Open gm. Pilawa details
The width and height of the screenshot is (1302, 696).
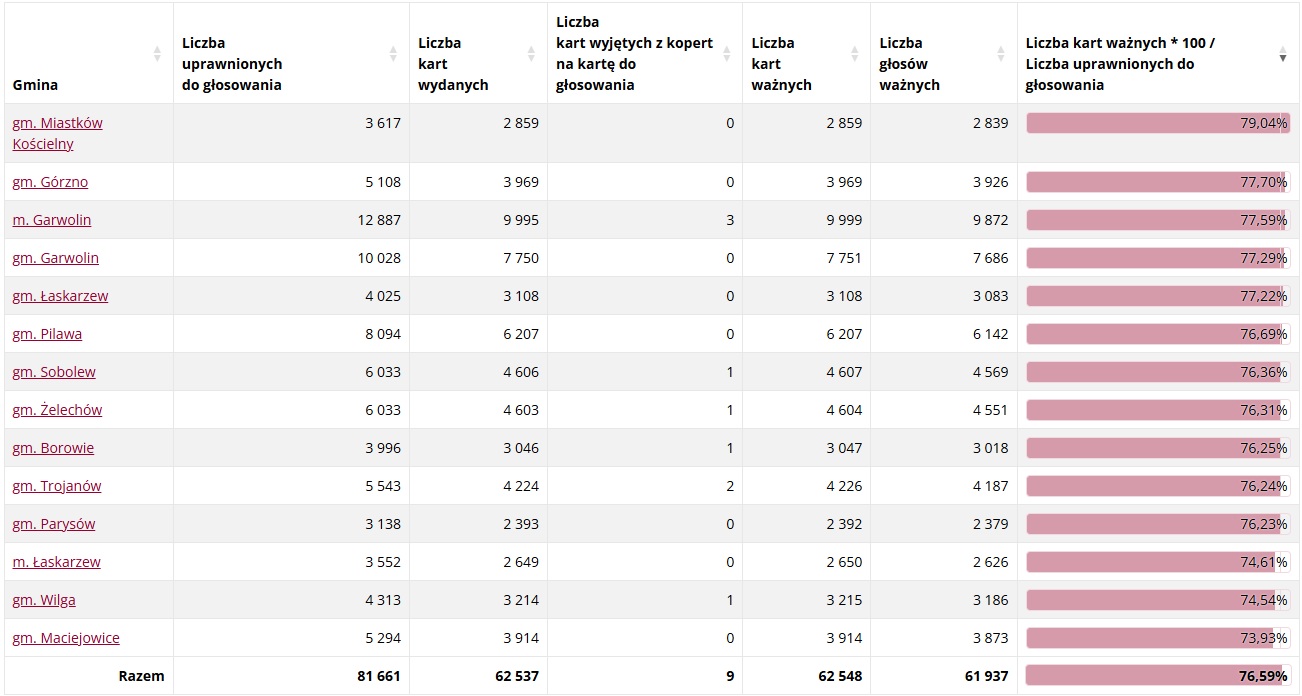(x=47, y=334)
